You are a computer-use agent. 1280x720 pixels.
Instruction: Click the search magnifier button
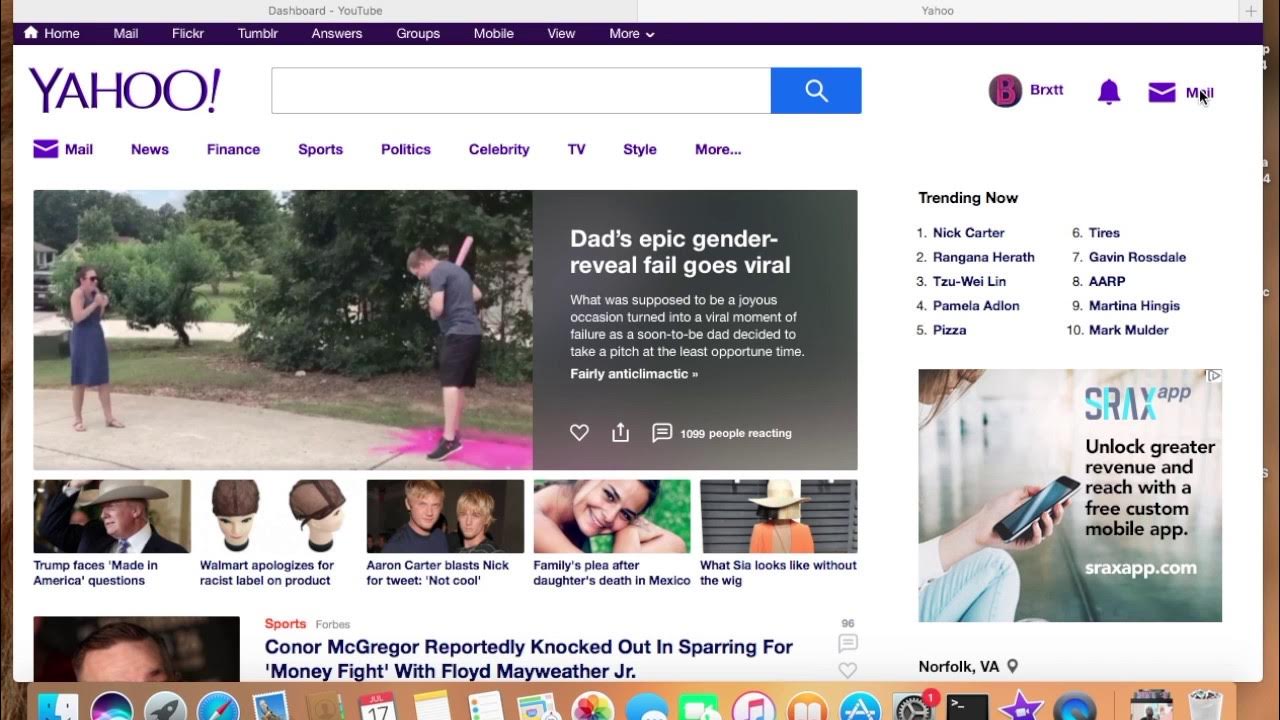(816, 91)
